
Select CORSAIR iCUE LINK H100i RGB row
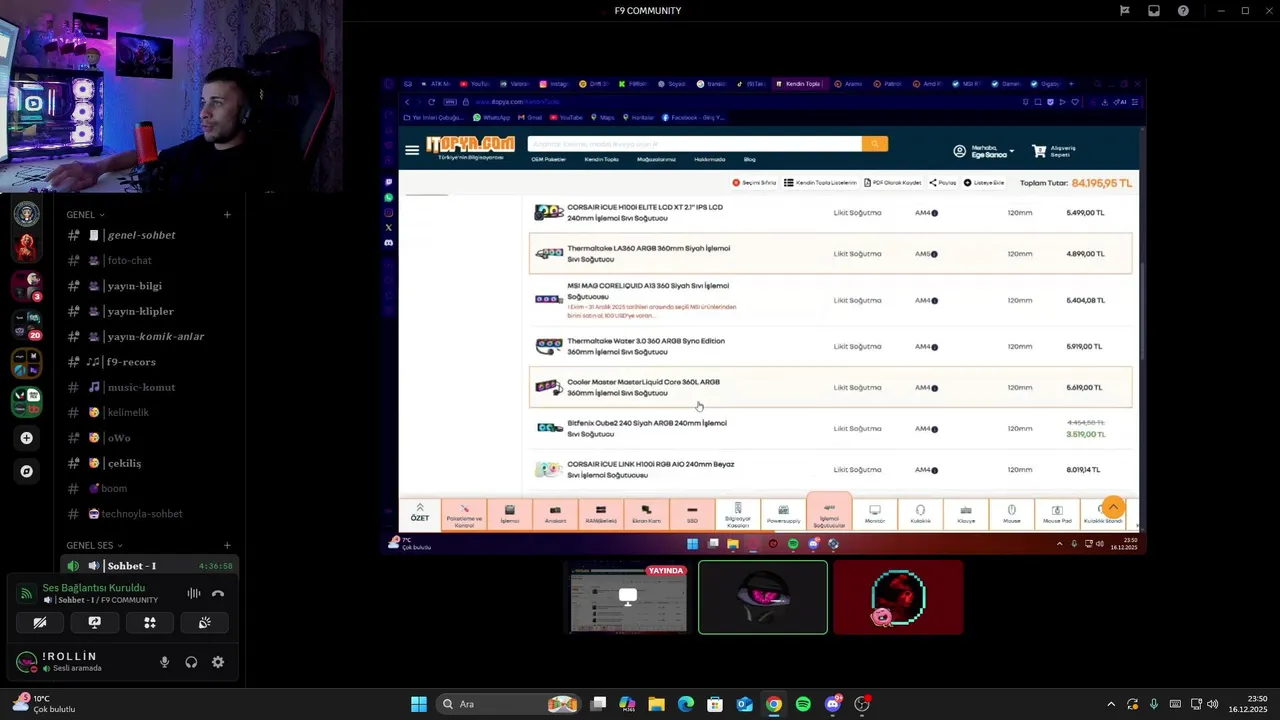click(830, 470)
